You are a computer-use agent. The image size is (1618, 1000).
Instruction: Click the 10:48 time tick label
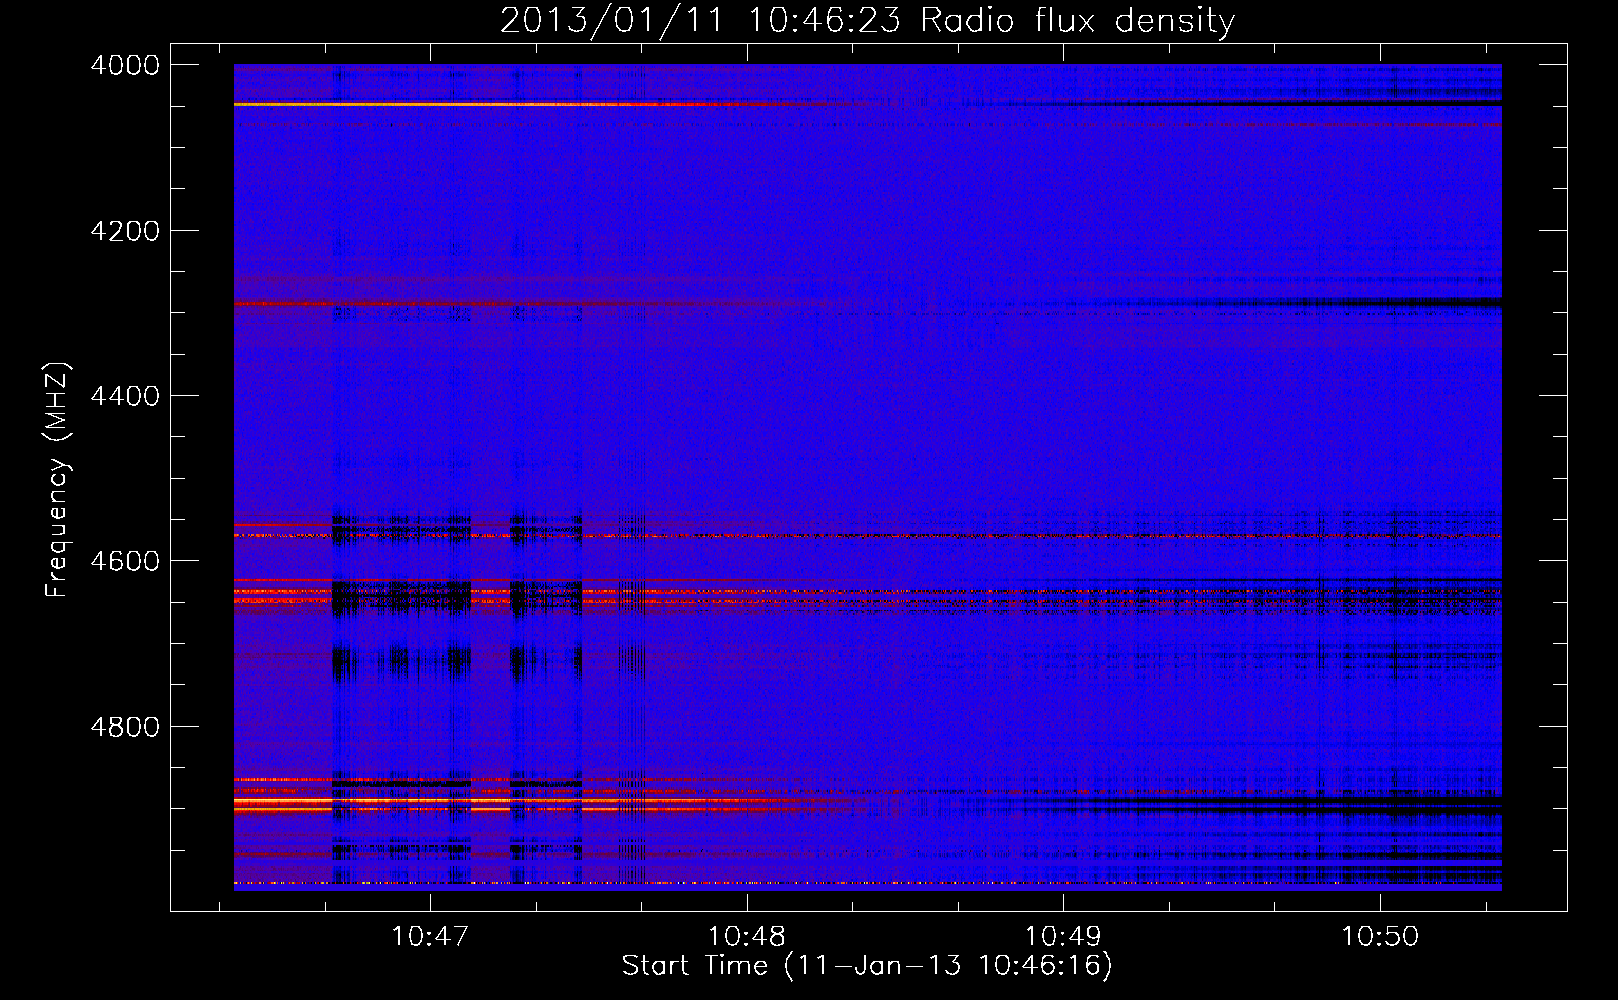click(x=747, y=937)
